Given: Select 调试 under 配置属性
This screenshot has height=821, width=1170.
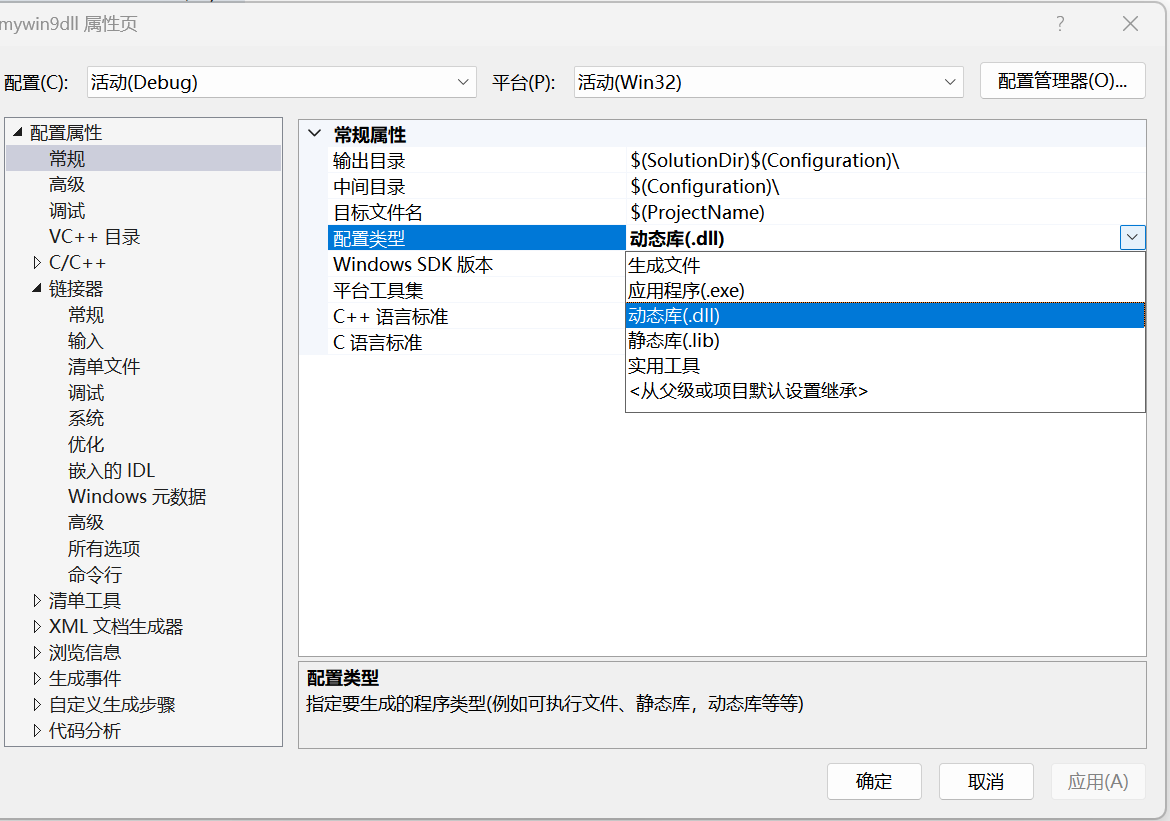Looking at the screenshot, I should tap(67, 210).
